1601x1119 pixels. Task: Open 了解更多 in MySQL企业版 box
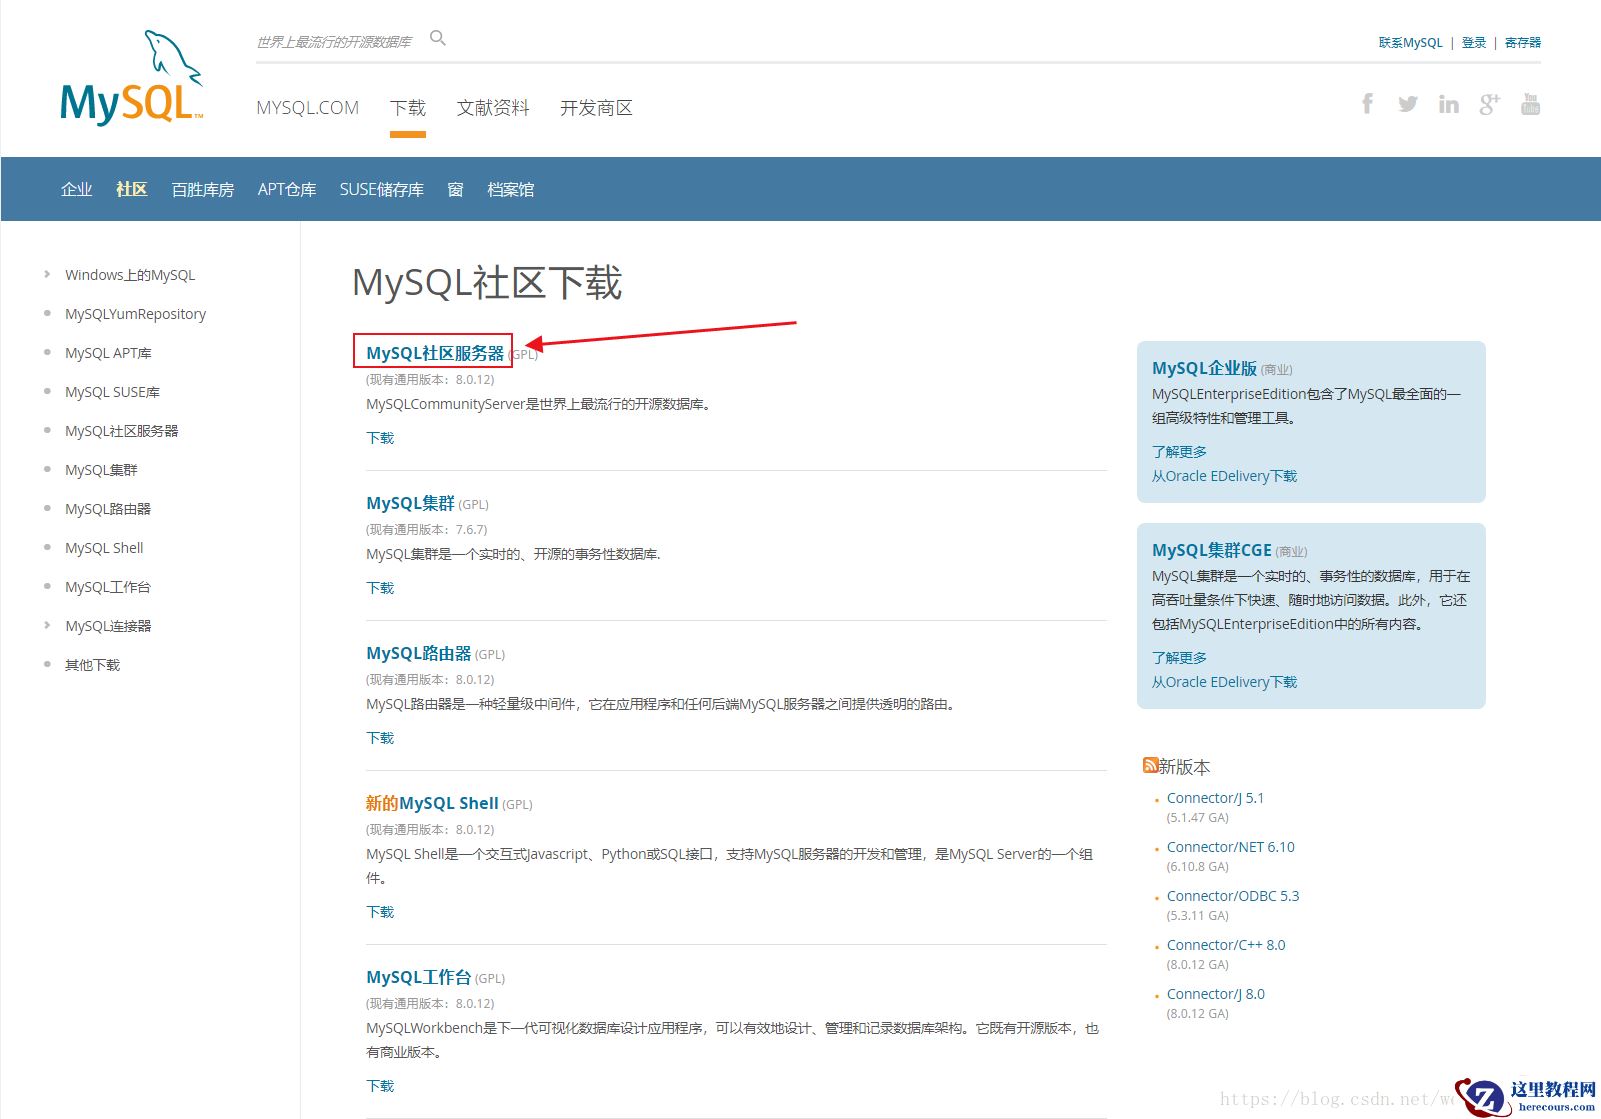coord(1178,451)
